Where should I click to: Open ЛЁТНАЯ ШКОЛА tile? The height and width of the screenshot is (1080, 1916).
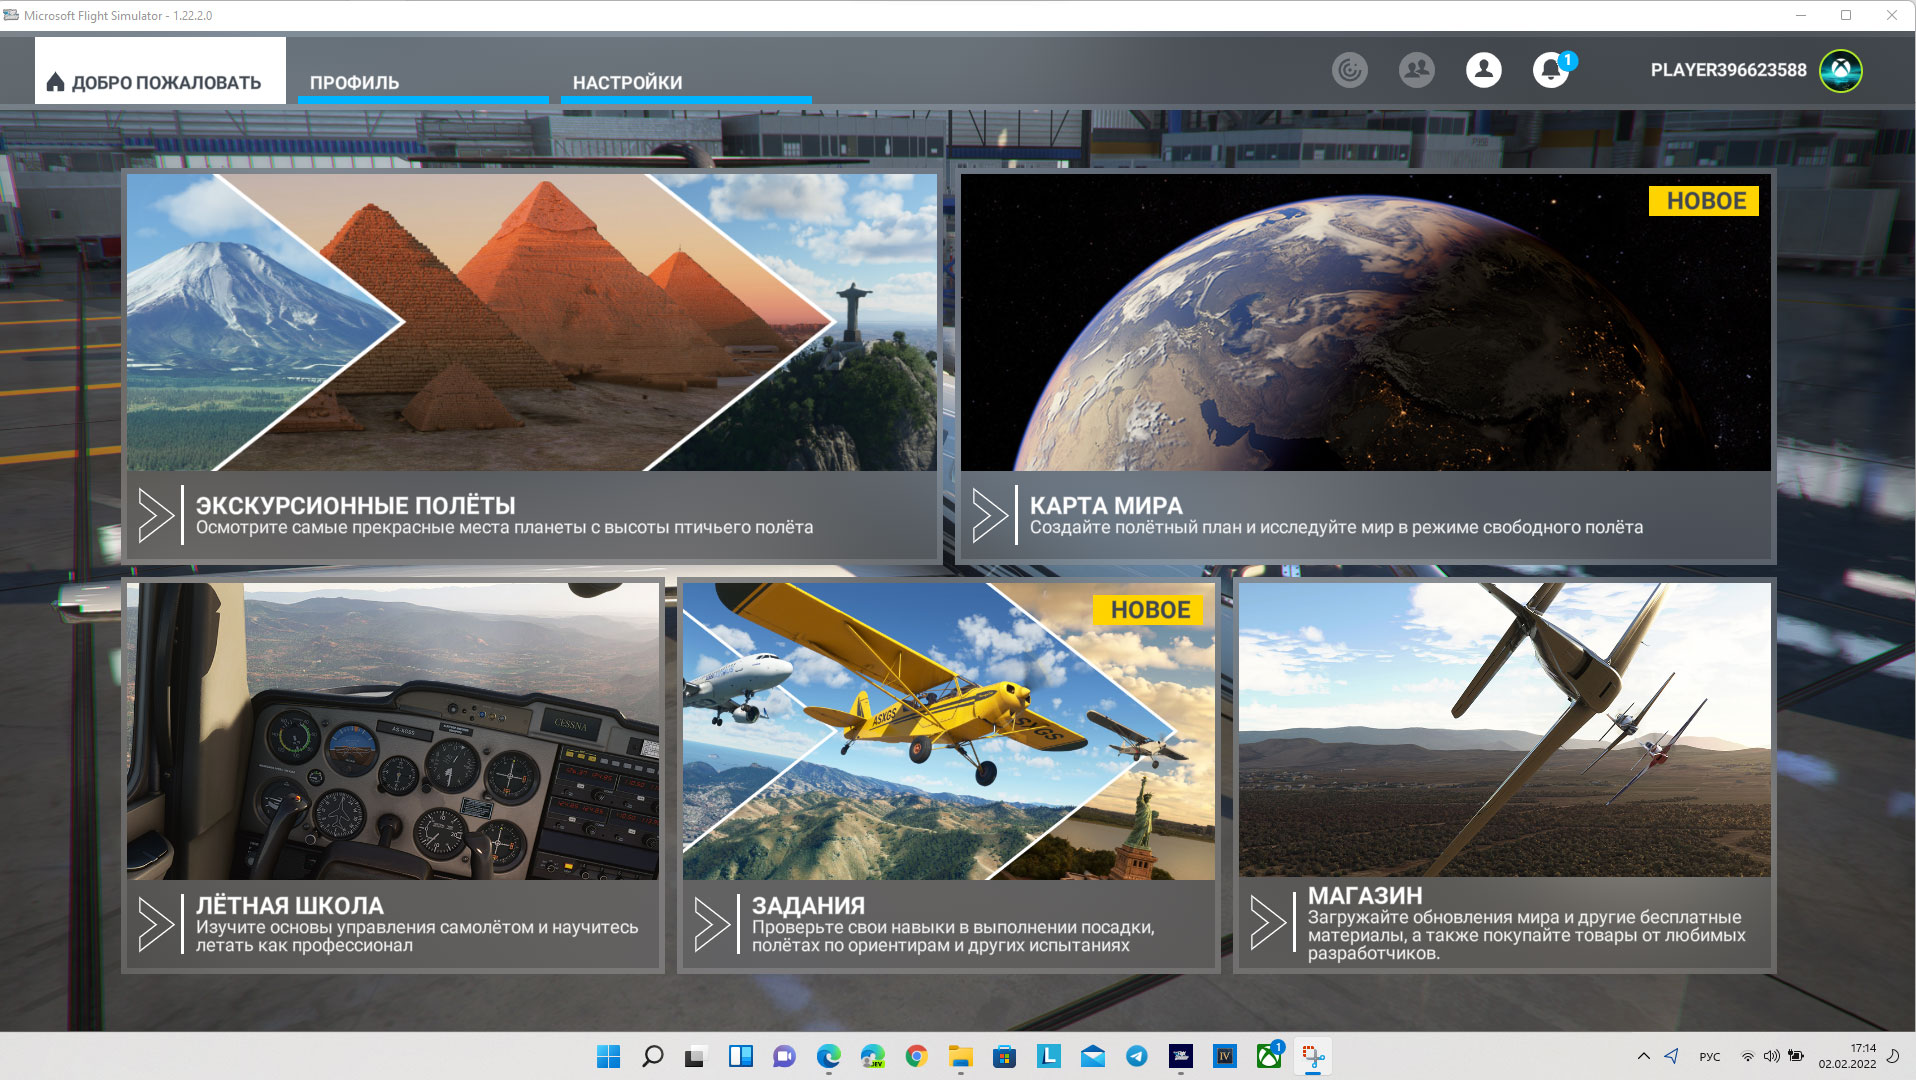click(393, 776)
